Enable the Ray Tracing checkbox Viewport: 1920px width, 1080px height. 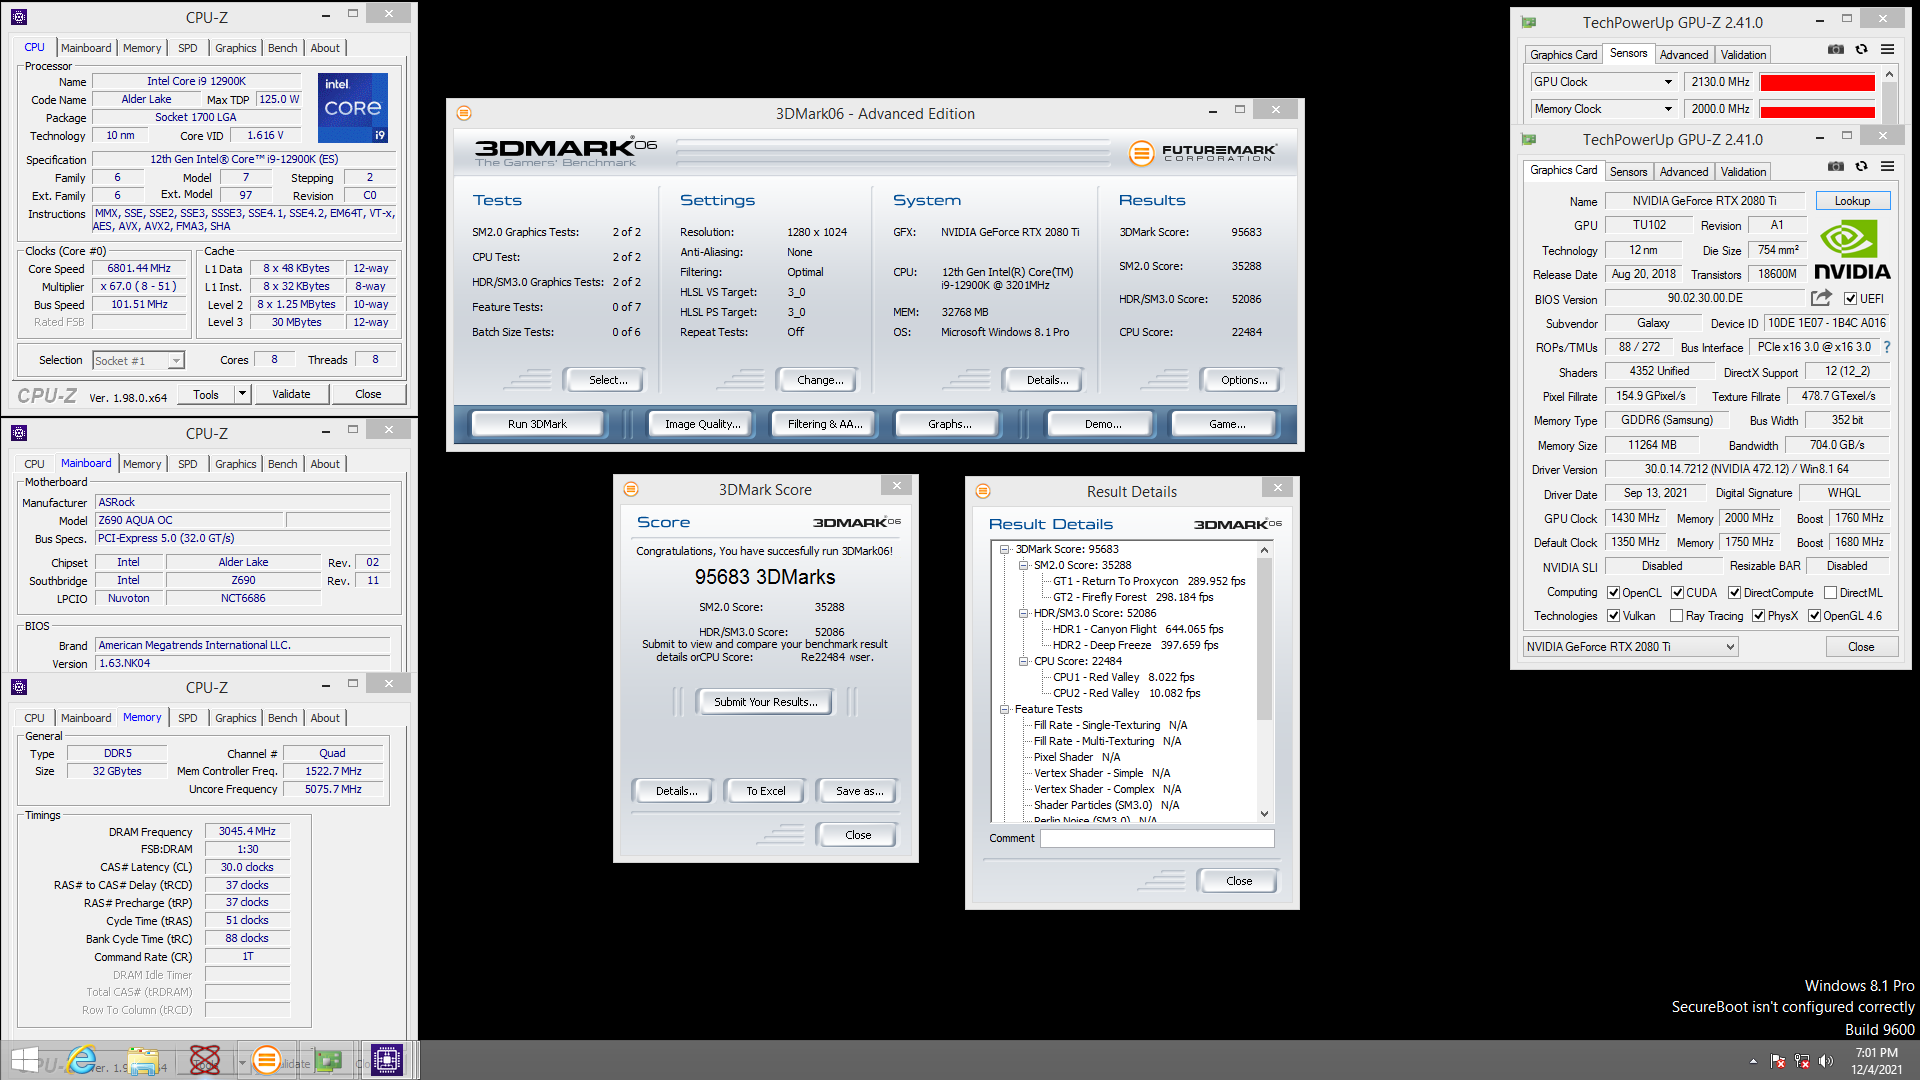[1676, 615]
